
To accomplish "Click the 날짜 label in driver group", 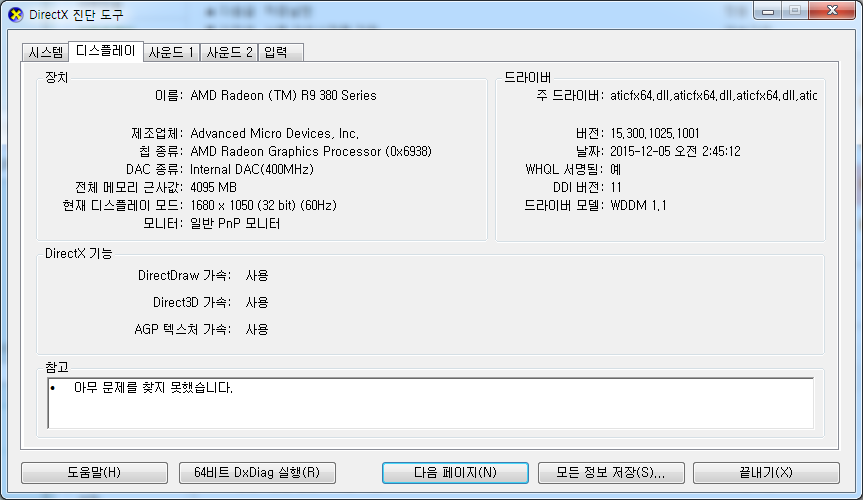I will coord(590,151).
